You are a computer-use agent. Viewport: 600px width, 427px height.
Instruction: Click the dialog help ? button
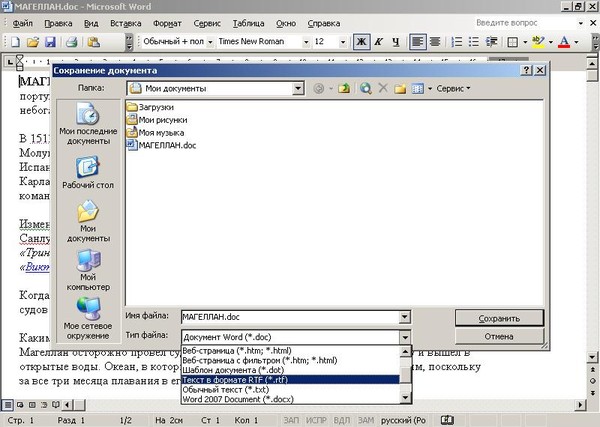[527, 70]
